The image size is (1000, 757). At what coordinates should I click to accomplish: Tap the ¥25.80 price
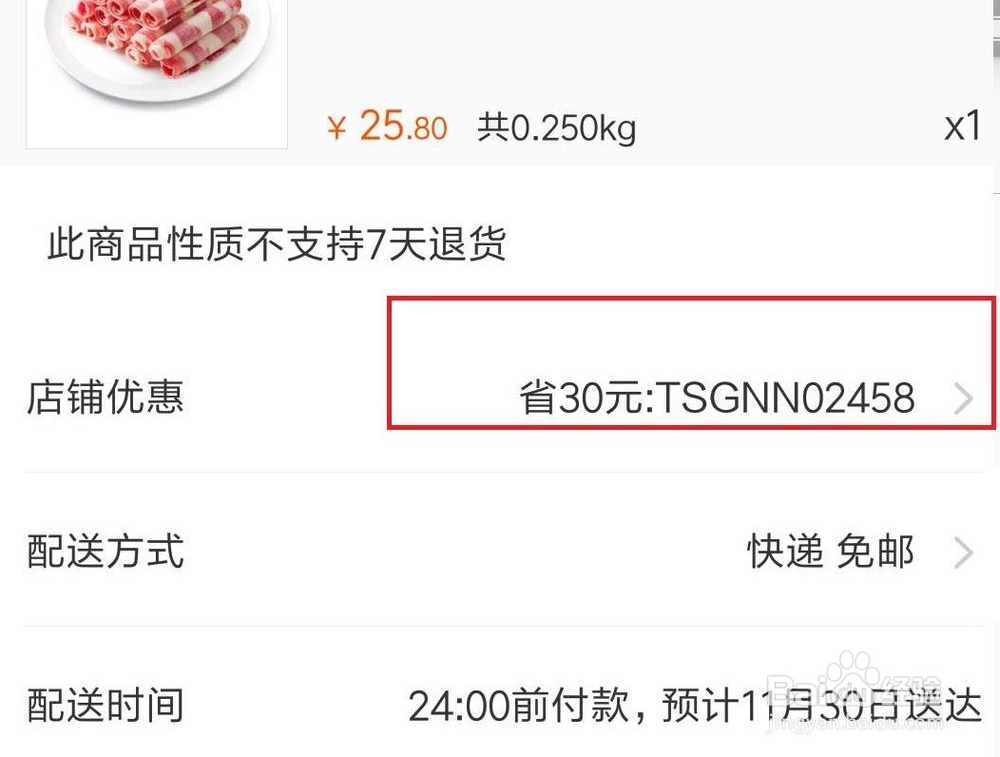click(386, 126)
